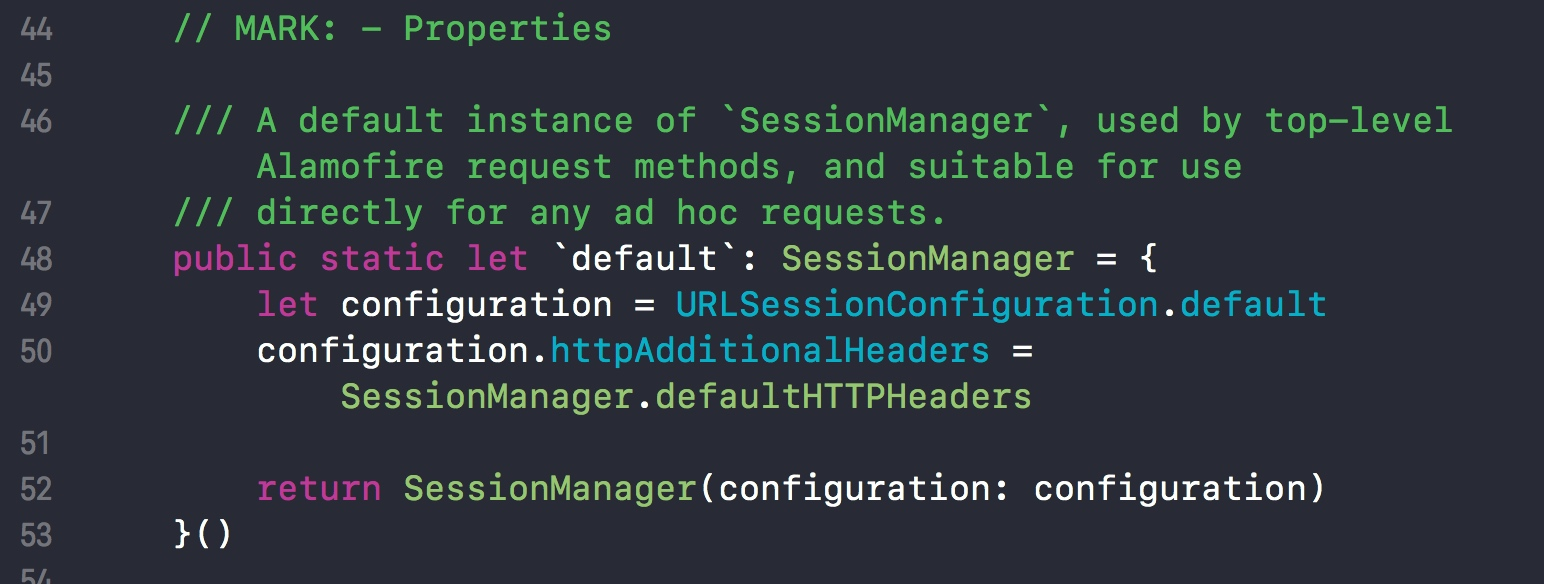Image resolution: width=1544 pixels, height=584 pixels.
Task: Click SessionManager in the return statement
Action: point(550,490)
